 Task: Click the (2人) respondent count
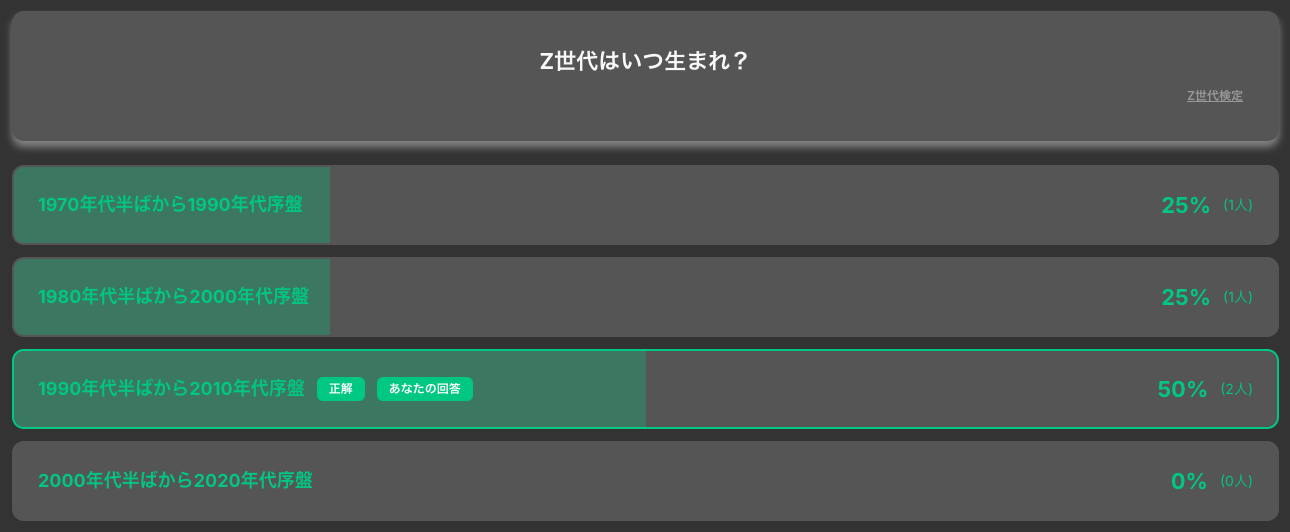click(1236, 389)
